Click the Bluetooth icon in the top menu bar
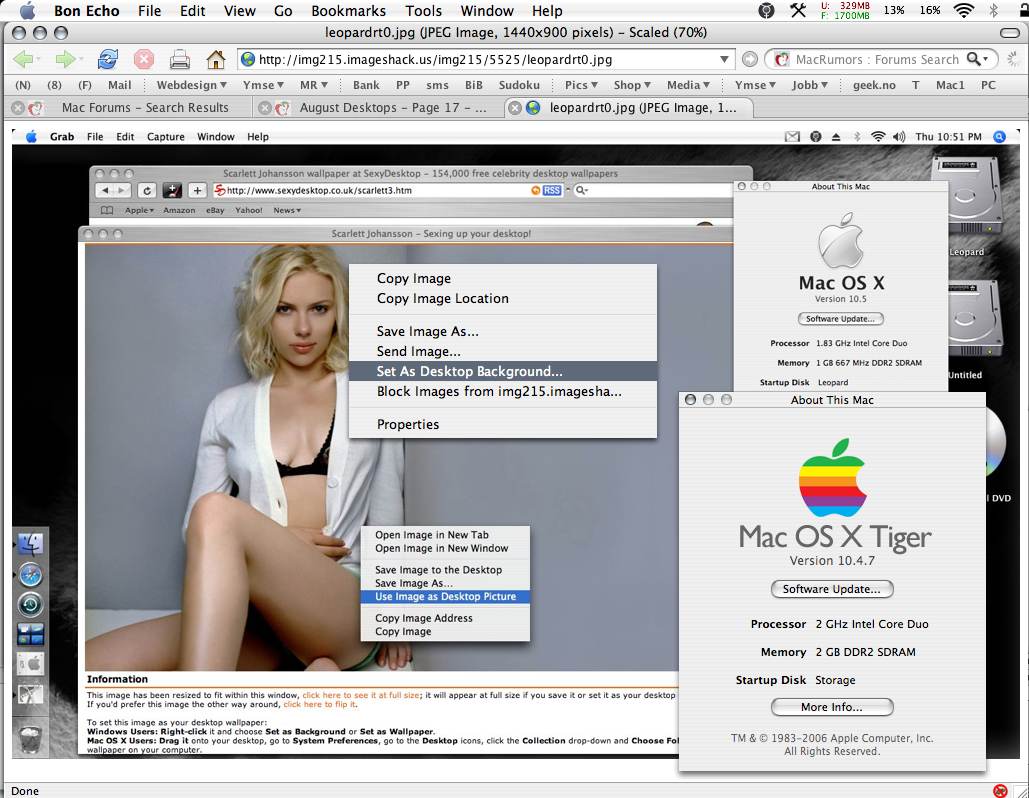Viewport: 1029px width, 798px height. pyautogui.click(x=994, y=10)
